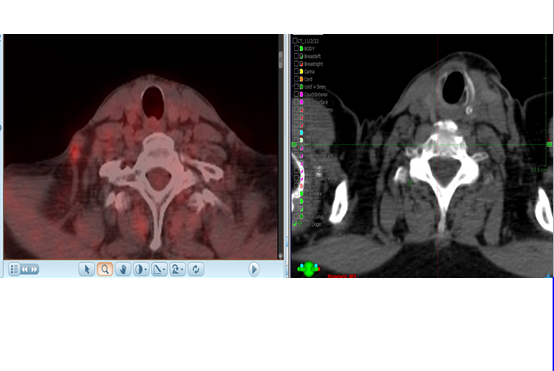Click the planning CT axial image
This screenshot has width=554, height=371.
pos(422,156)
